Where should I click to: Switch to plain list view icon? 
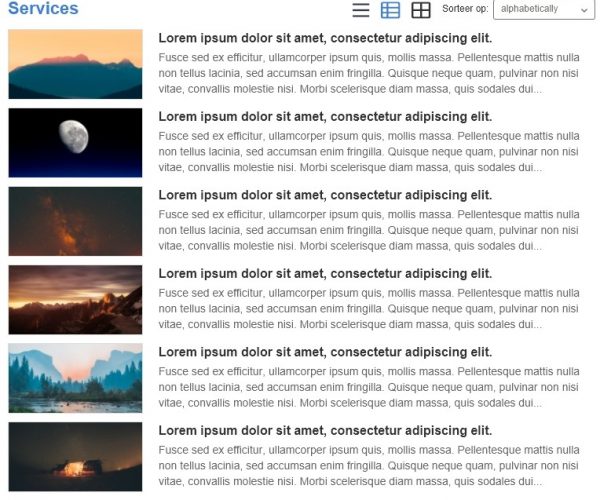pyautogui.click(x=360, y=10)
